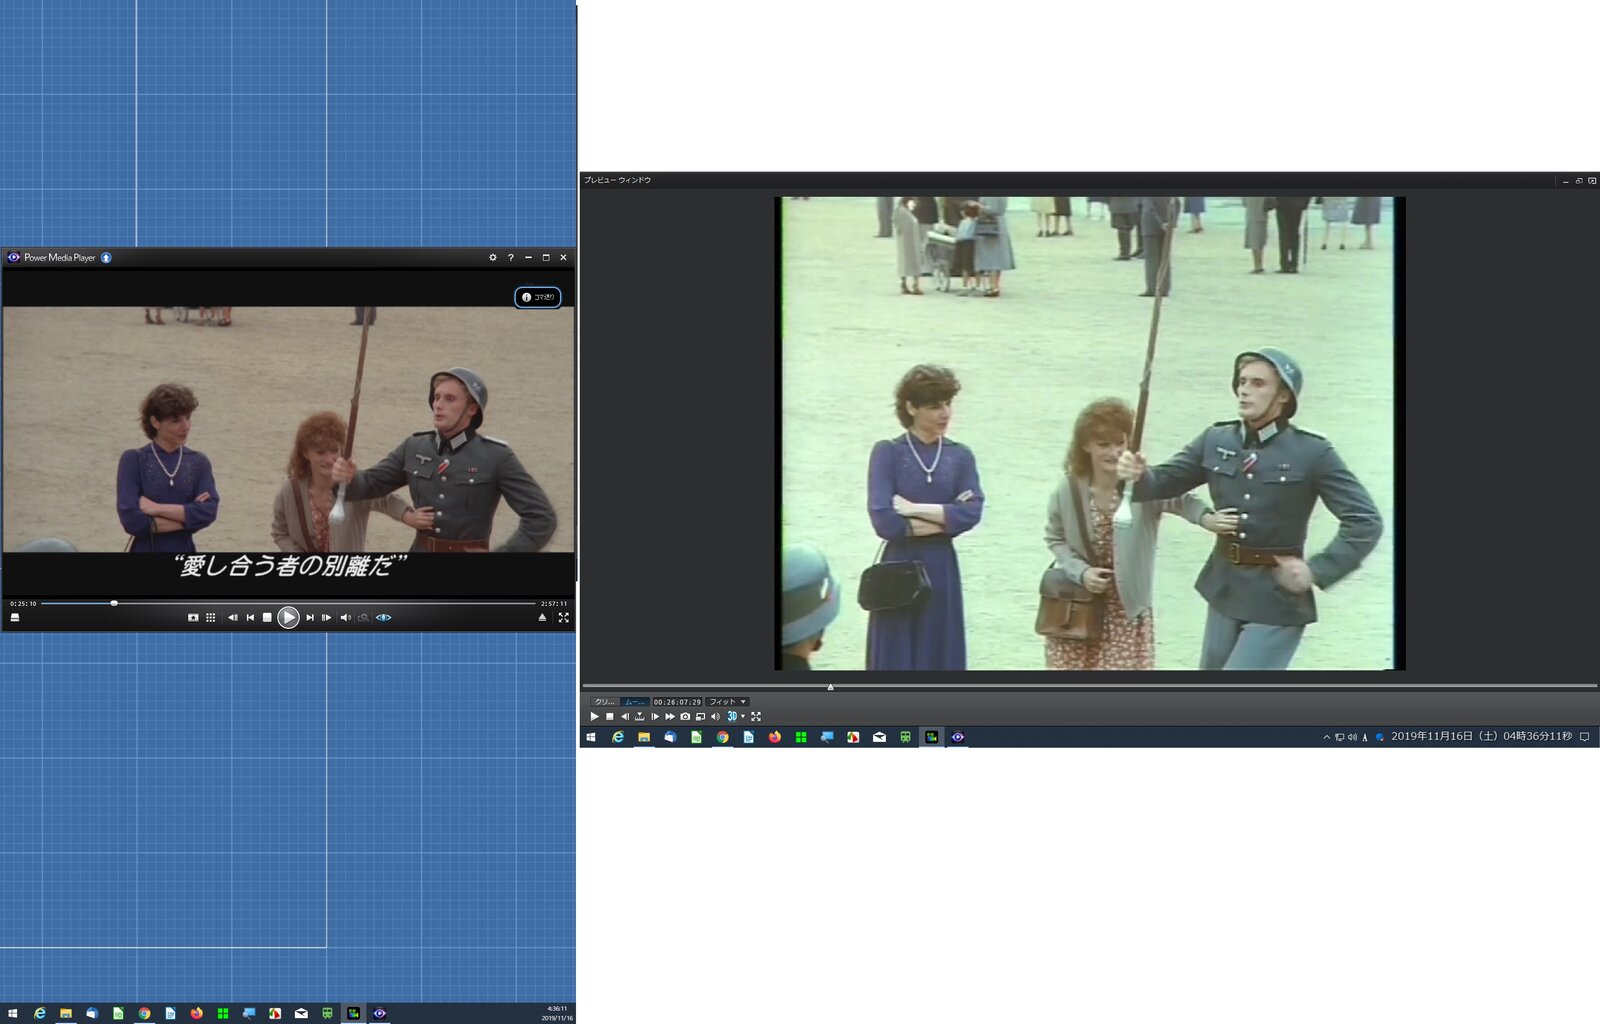Viewport: 1600px width, 1024px height.
Task: Switch to the ムービー mode tab
Action: [635, 702]
